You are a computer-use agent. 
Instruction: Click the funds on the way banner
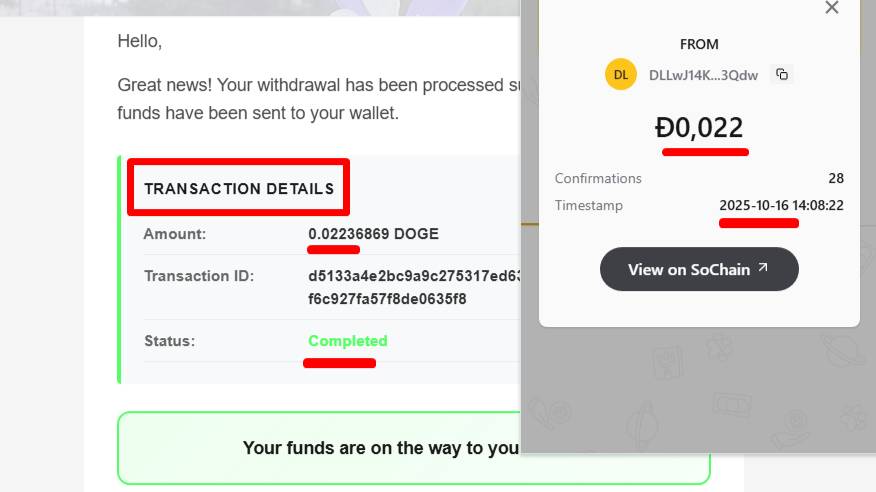(x=380, y=448)
